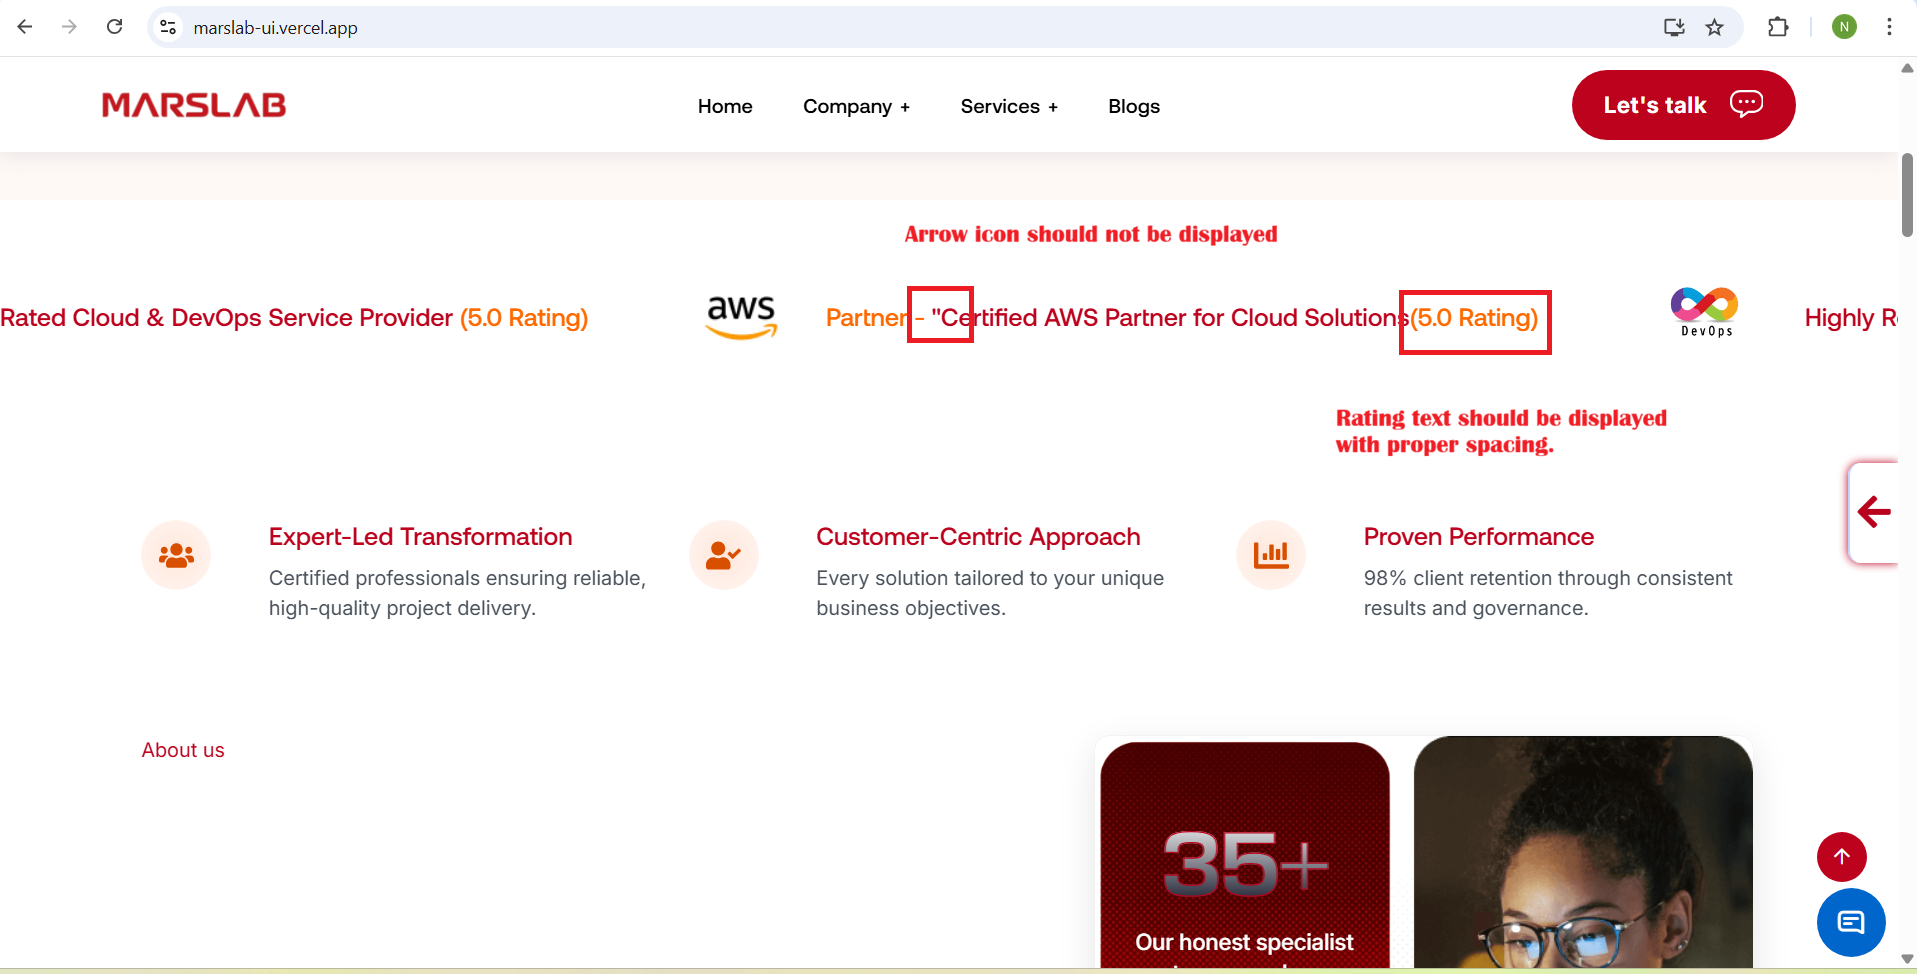
Task: Open the Blogs menu item
Action: click(x=1133, y=106)
